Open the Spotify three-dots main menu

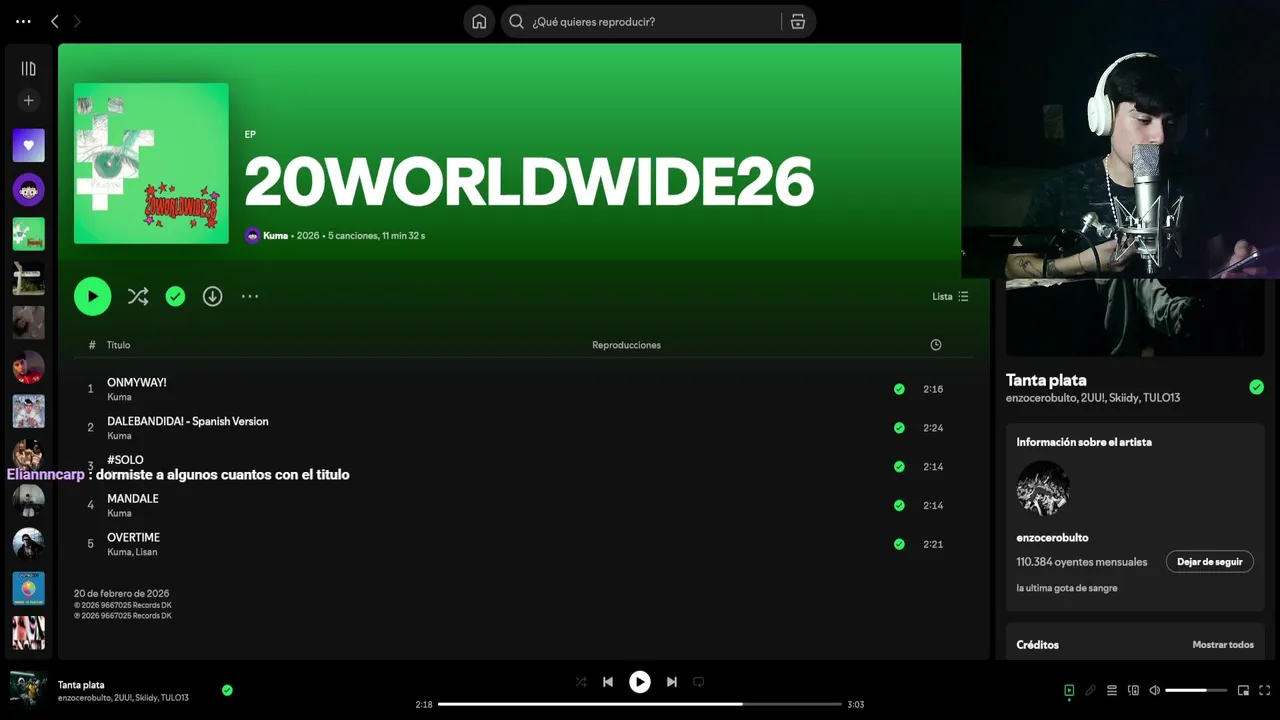click(24, 21)
